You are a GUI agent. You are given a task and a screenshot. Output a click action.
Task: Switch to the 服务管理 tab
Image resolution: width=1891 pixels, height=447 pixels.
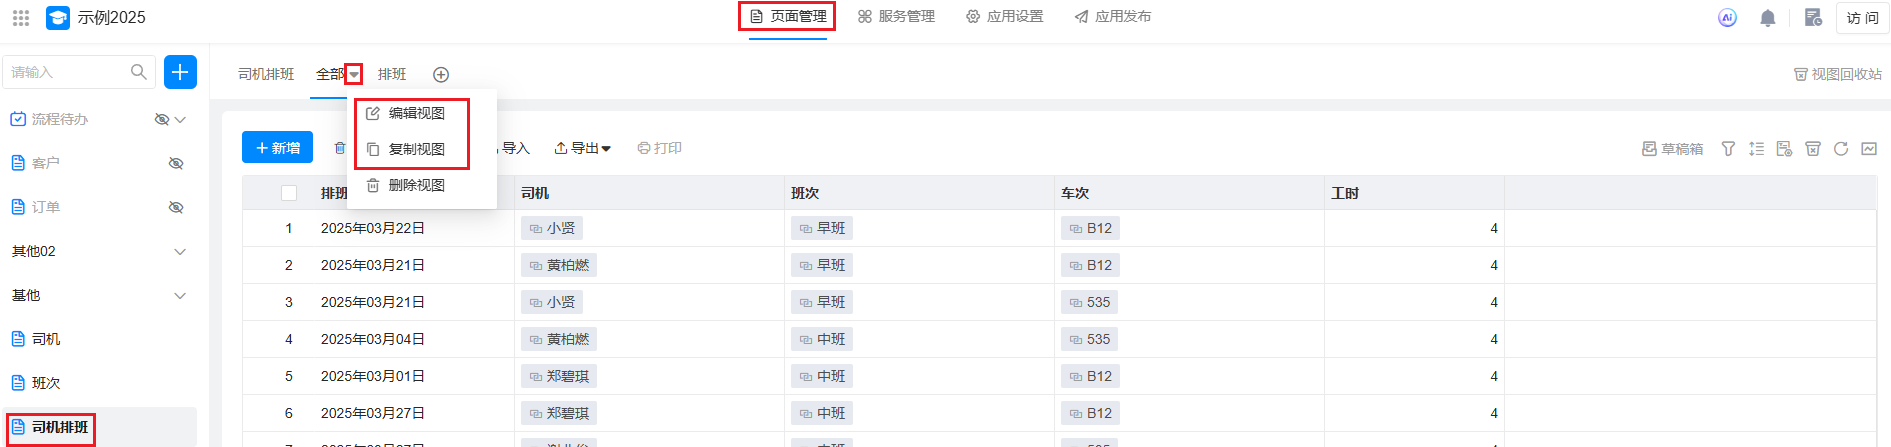click(896, 17)
